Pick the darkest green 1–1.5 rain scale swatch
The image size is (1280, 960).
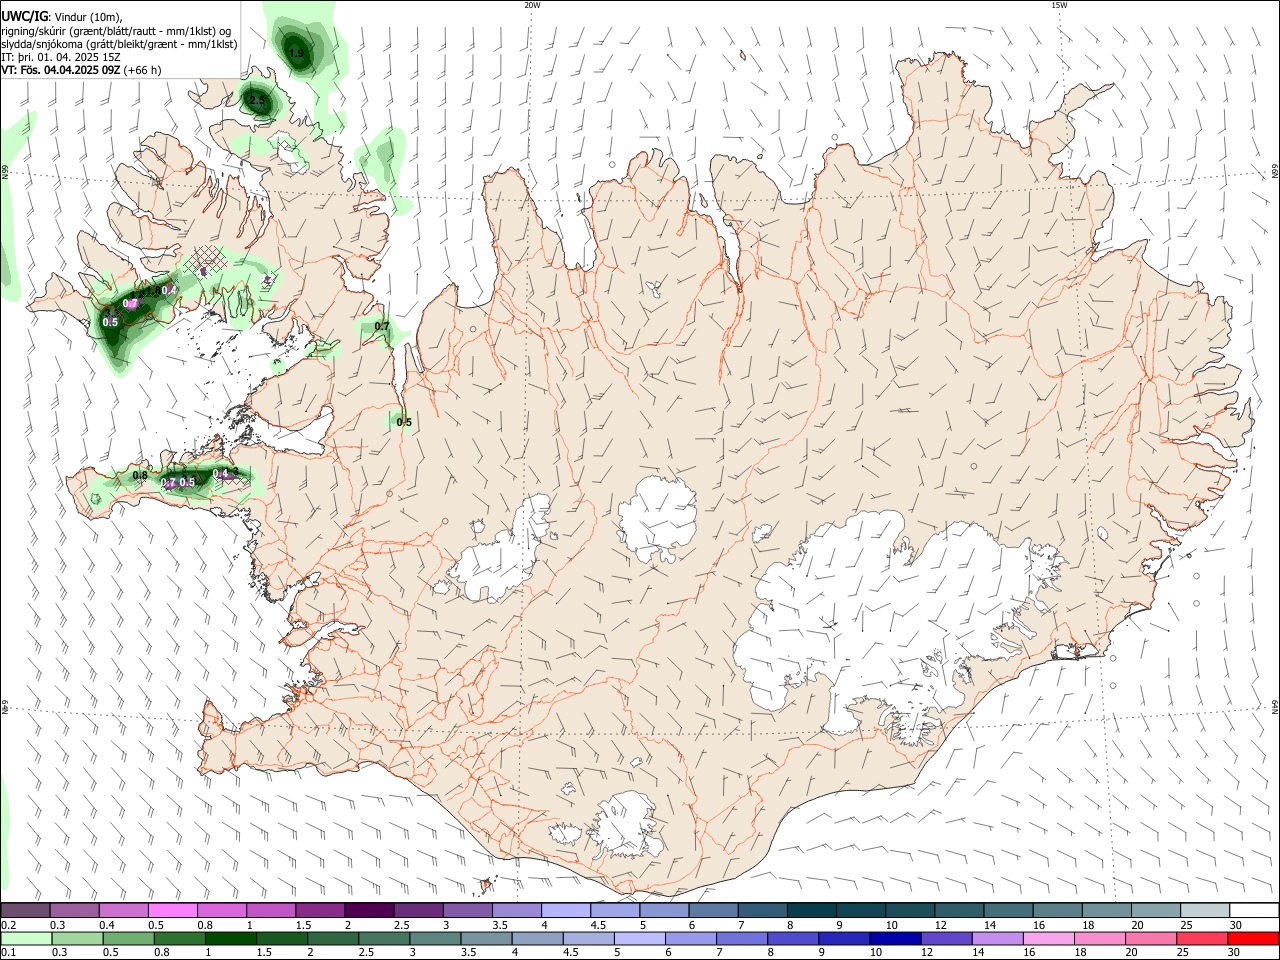(231, 939)
